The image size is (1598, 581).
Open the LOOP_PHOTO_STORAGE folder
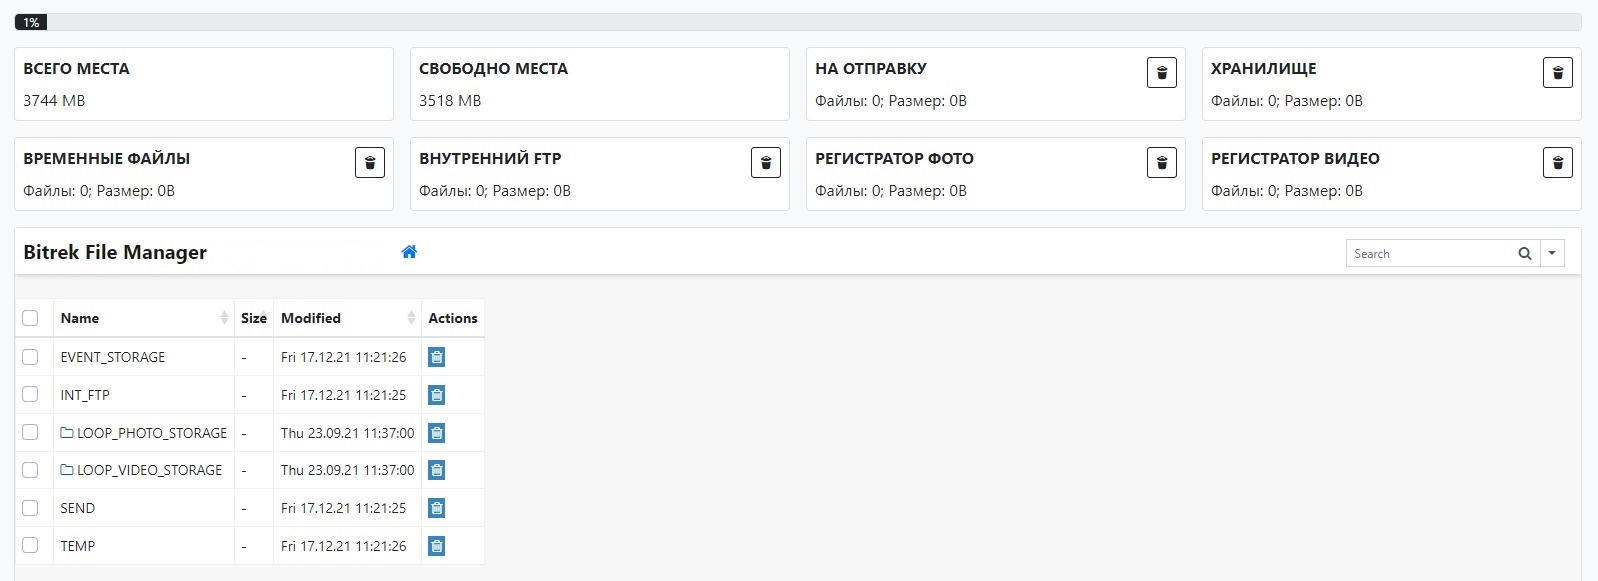click(151, 433)
